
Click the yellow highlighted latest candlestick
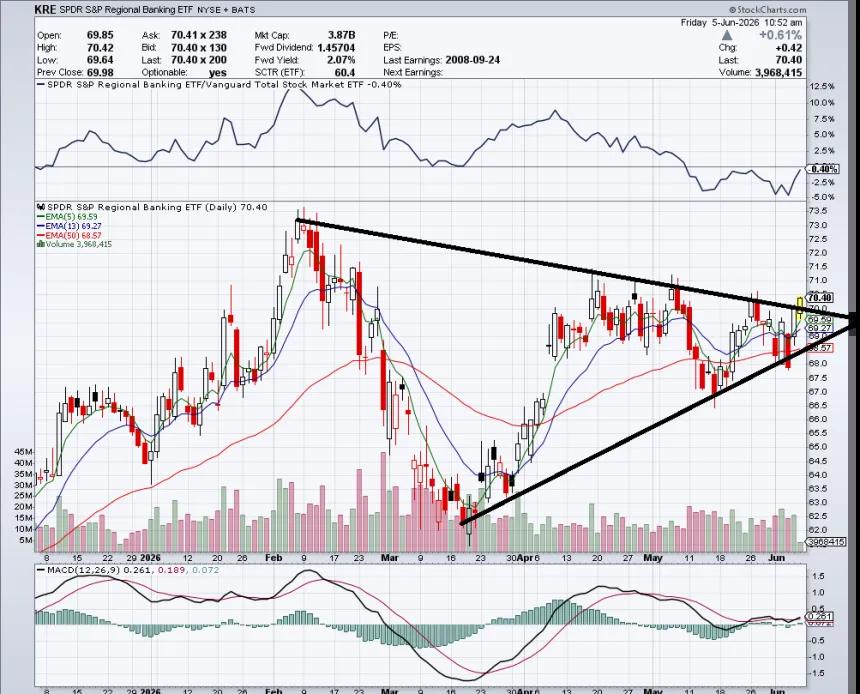[x=800, y=306]
